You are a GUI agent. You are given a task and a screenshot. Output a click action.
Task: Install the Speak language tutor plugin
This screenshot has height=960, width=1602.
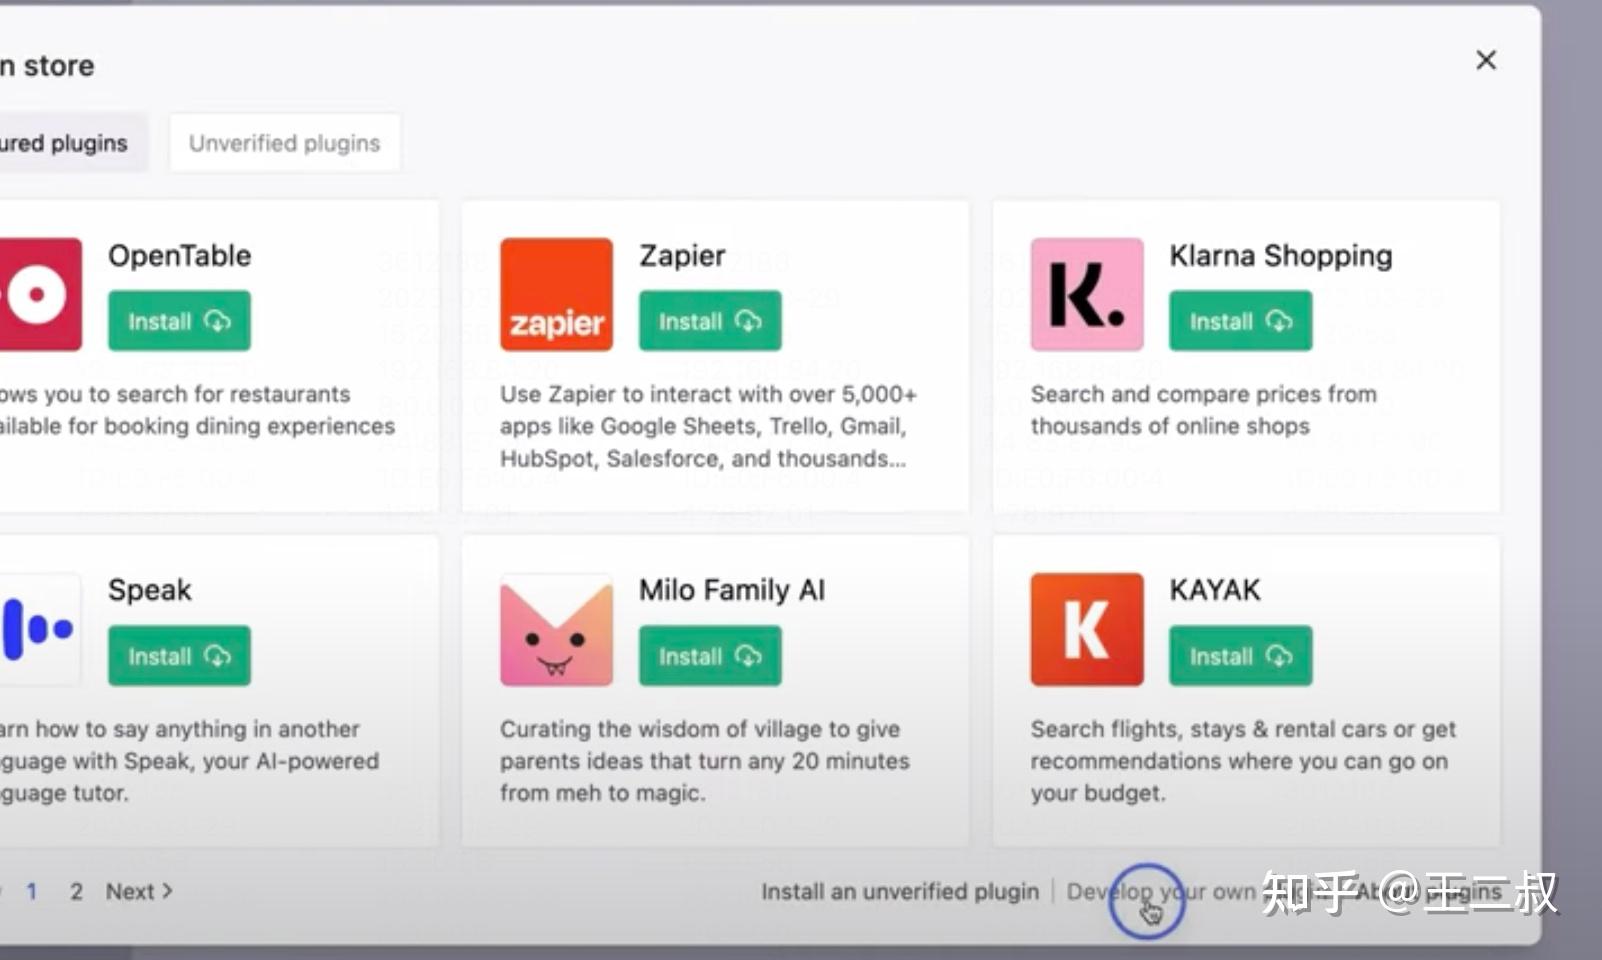[x=178, y=657]
